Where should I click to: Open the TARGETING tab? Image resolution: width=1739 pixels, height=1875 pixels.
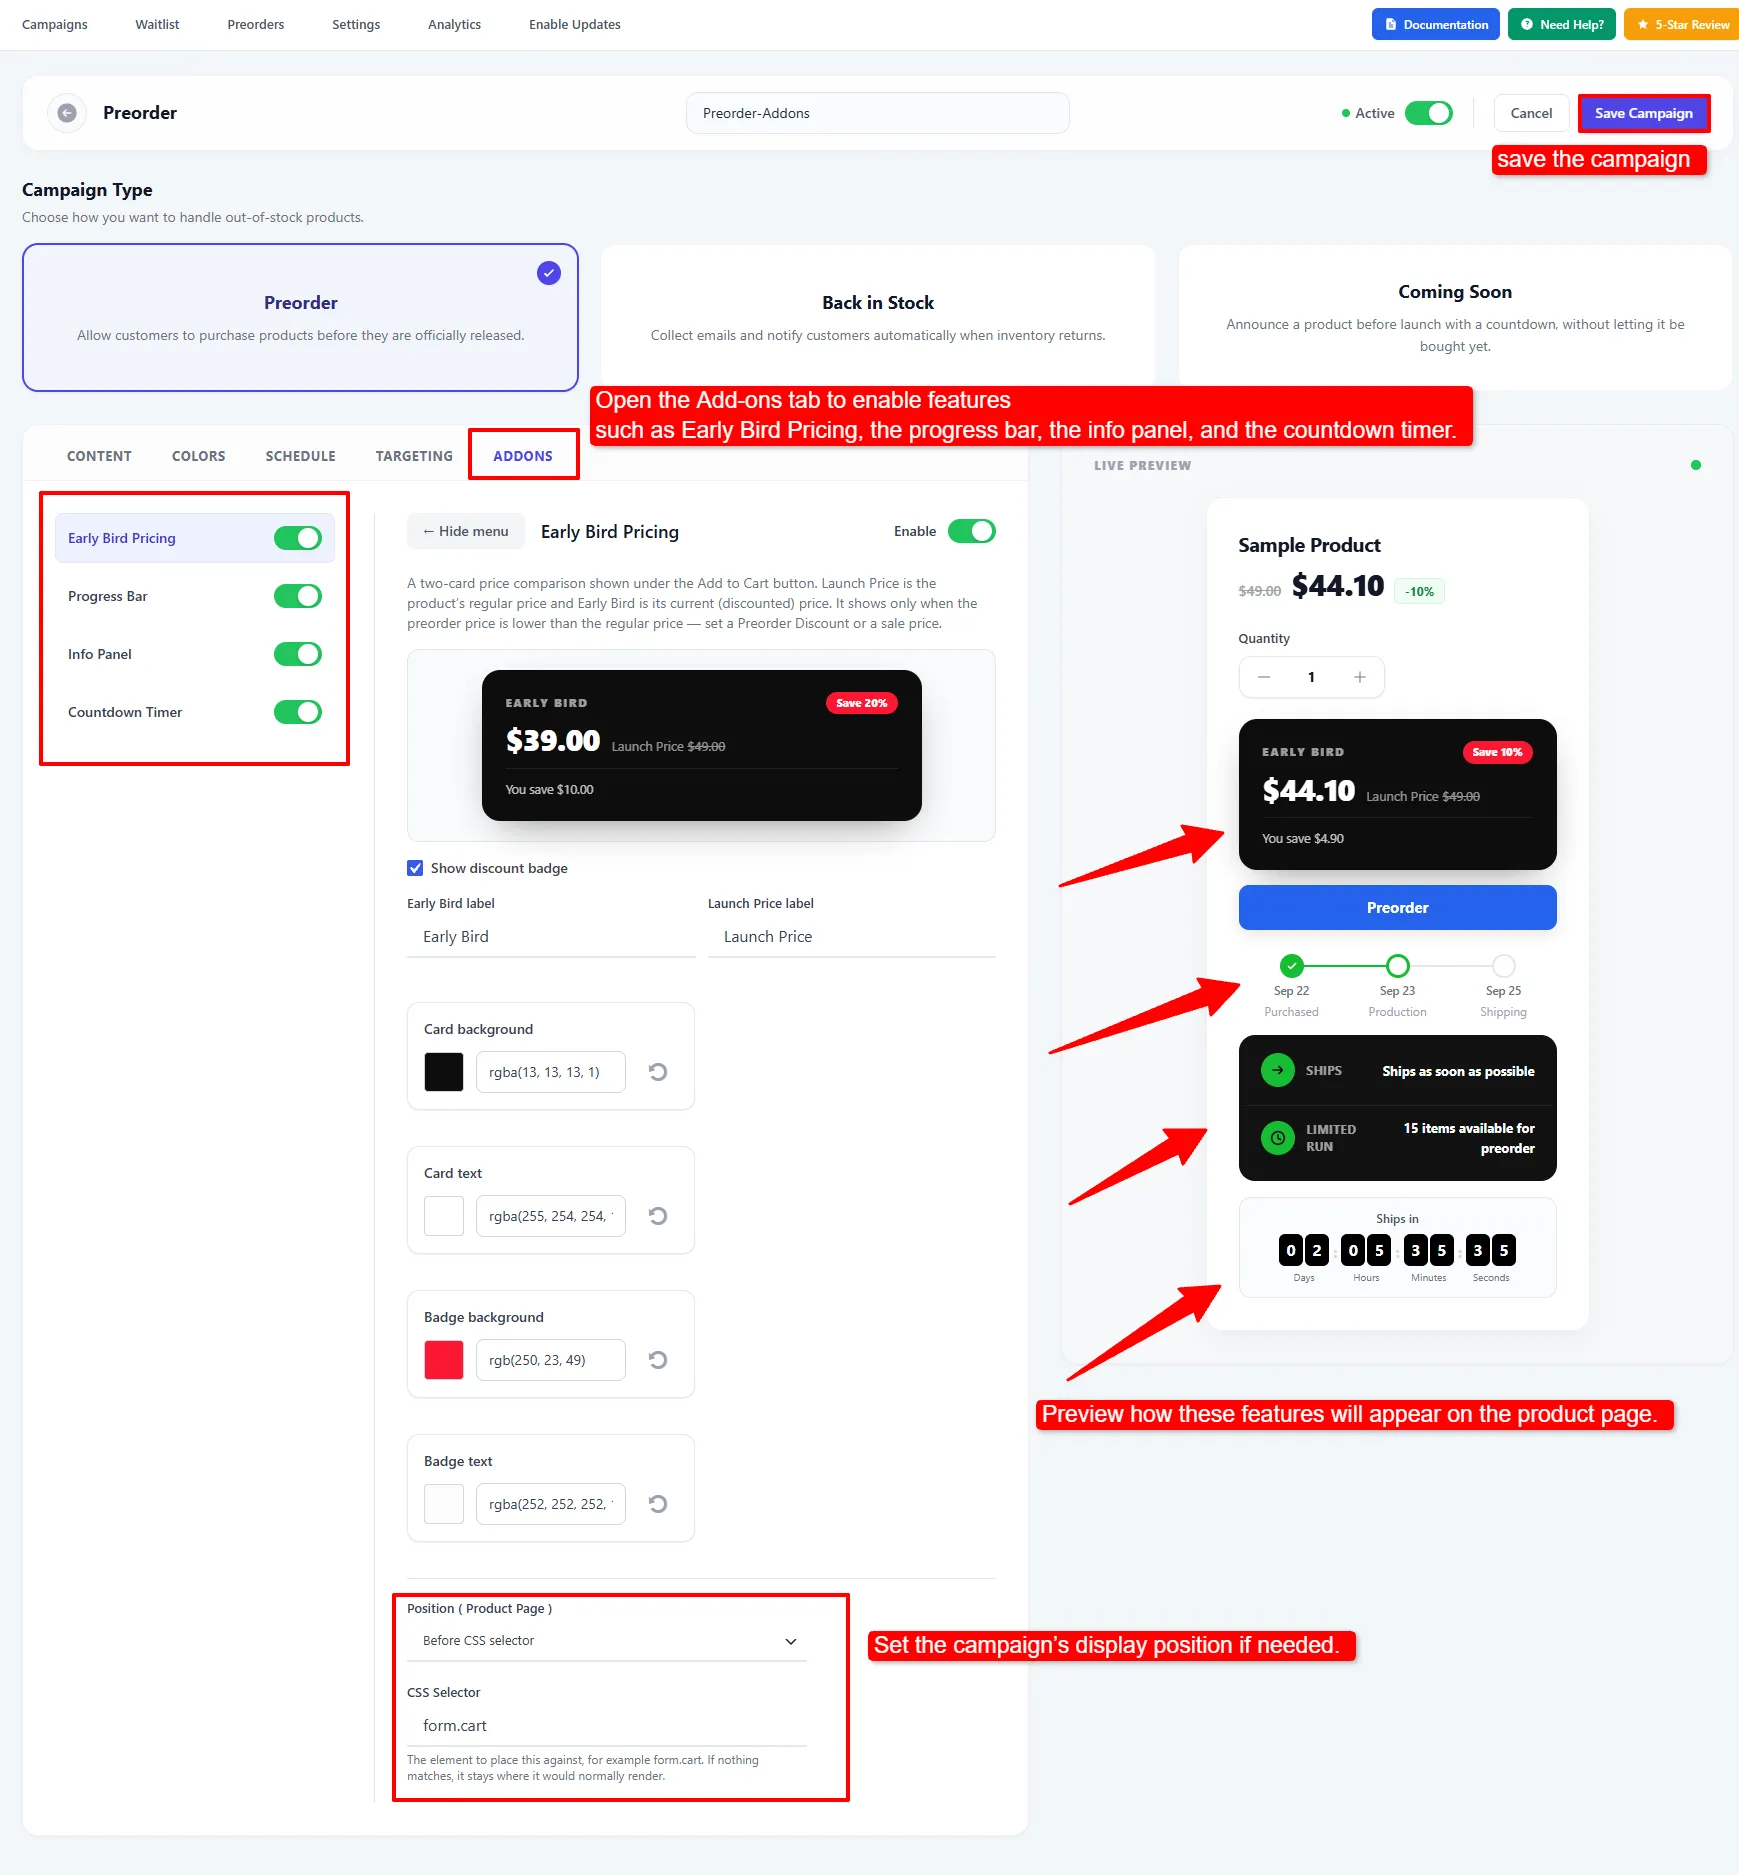click(414, 456)
